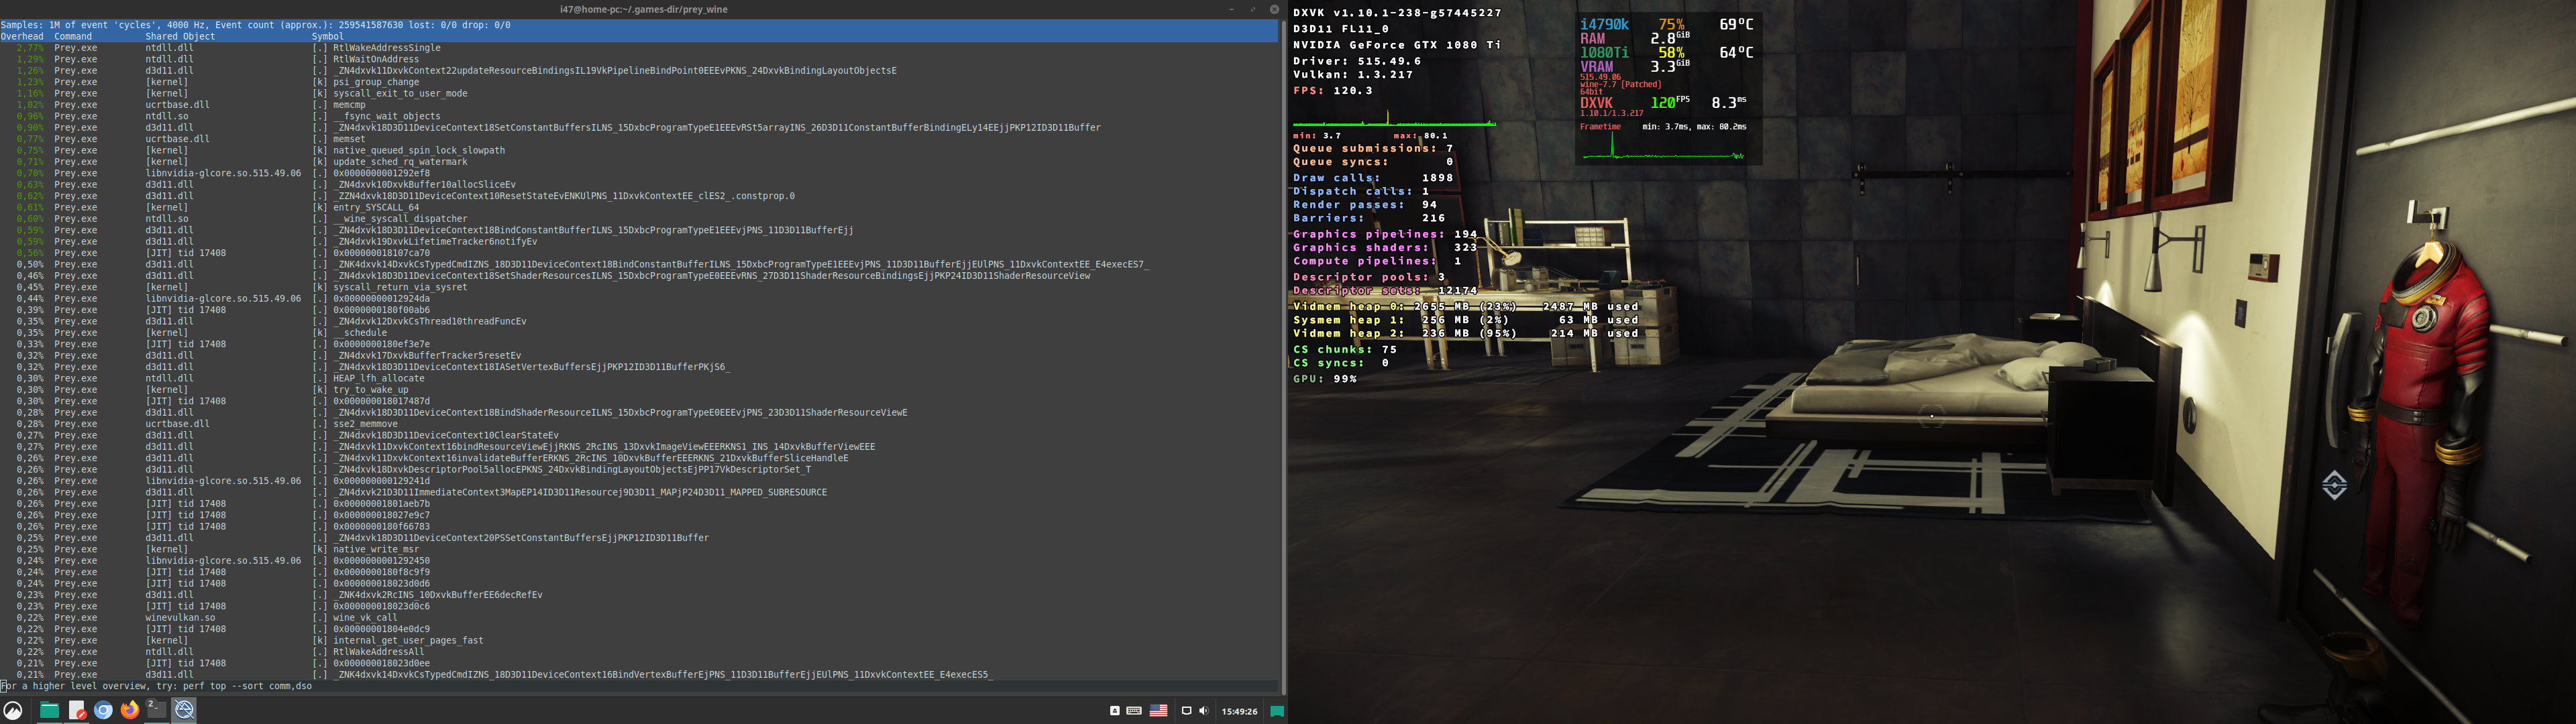Click the small white tray icon left of keyboard
This screenshot has height=724, width=2576.
1115,711
